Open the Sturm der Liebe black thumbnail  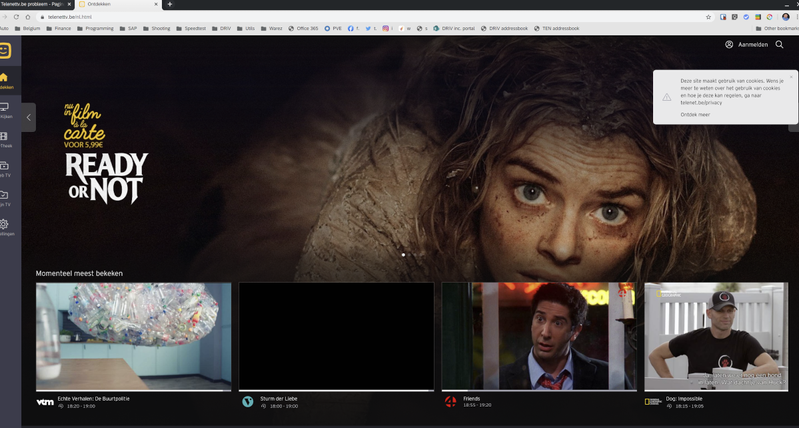(336, 336)
